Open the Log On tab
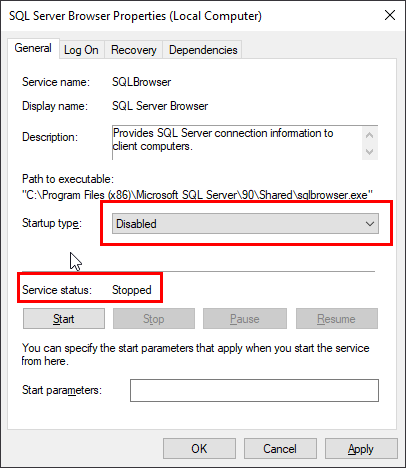This screenshot has width=406, height=468. point(81,50)
